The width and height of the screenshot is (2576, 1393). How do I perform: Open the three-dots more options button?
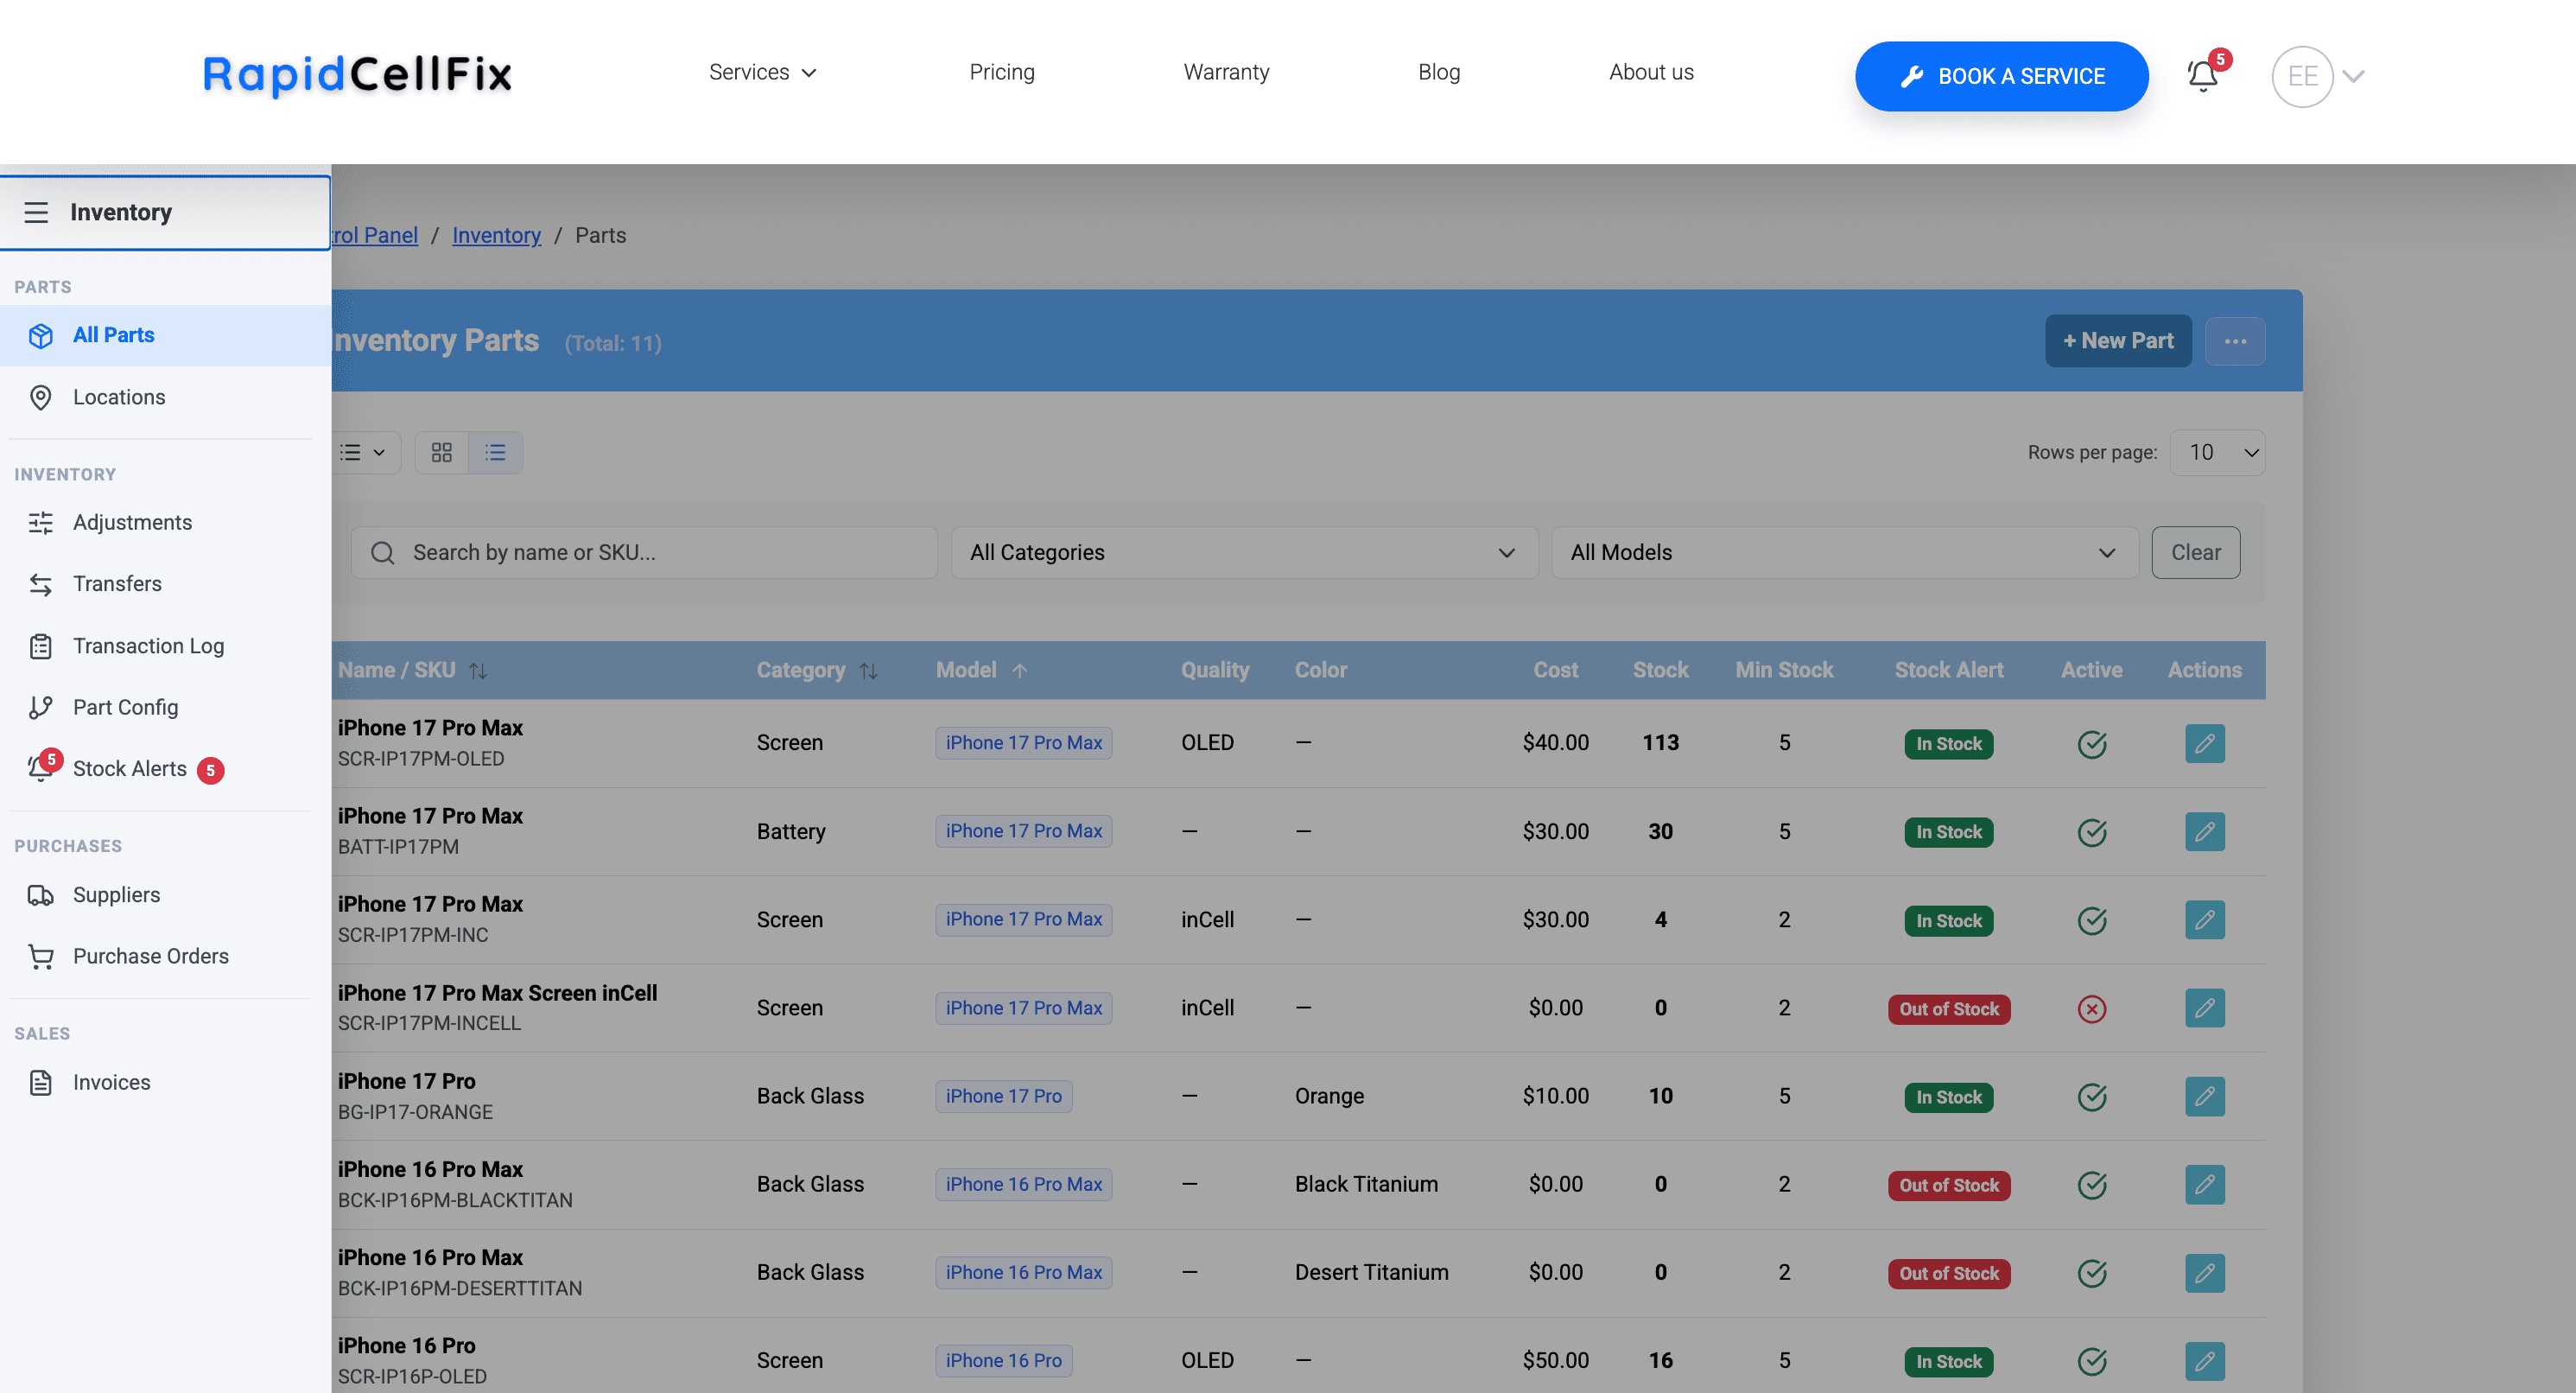click(2235, 341)
